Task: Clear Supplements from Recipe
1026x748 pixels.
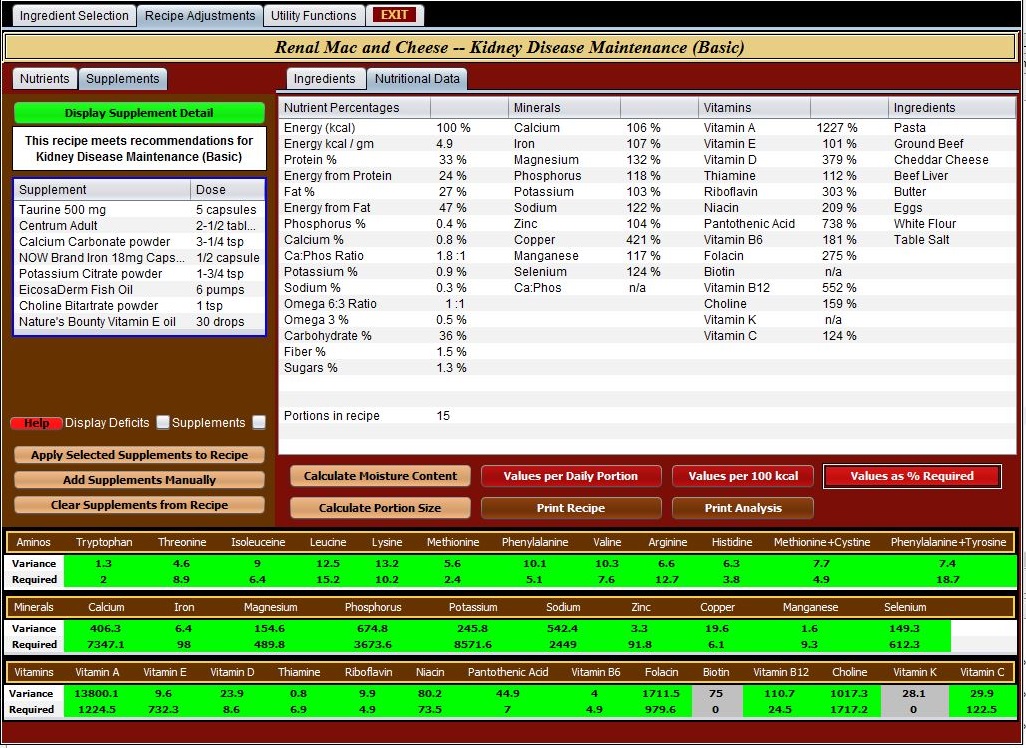Action: pos(139,505)
